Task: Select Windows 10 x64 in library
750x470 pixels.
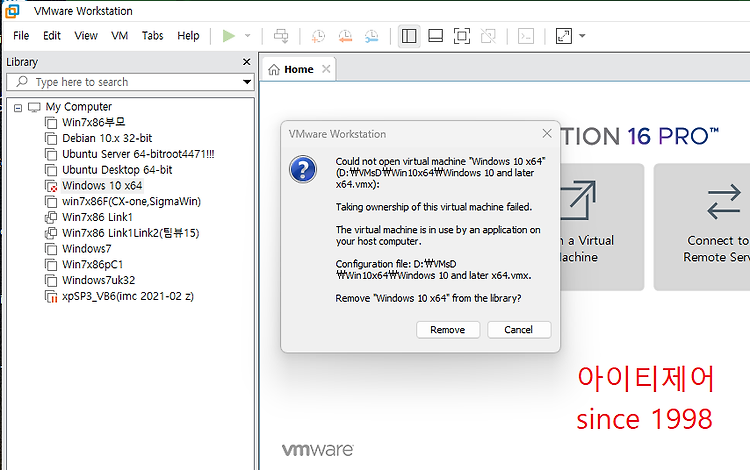Action: coord(102,186)
